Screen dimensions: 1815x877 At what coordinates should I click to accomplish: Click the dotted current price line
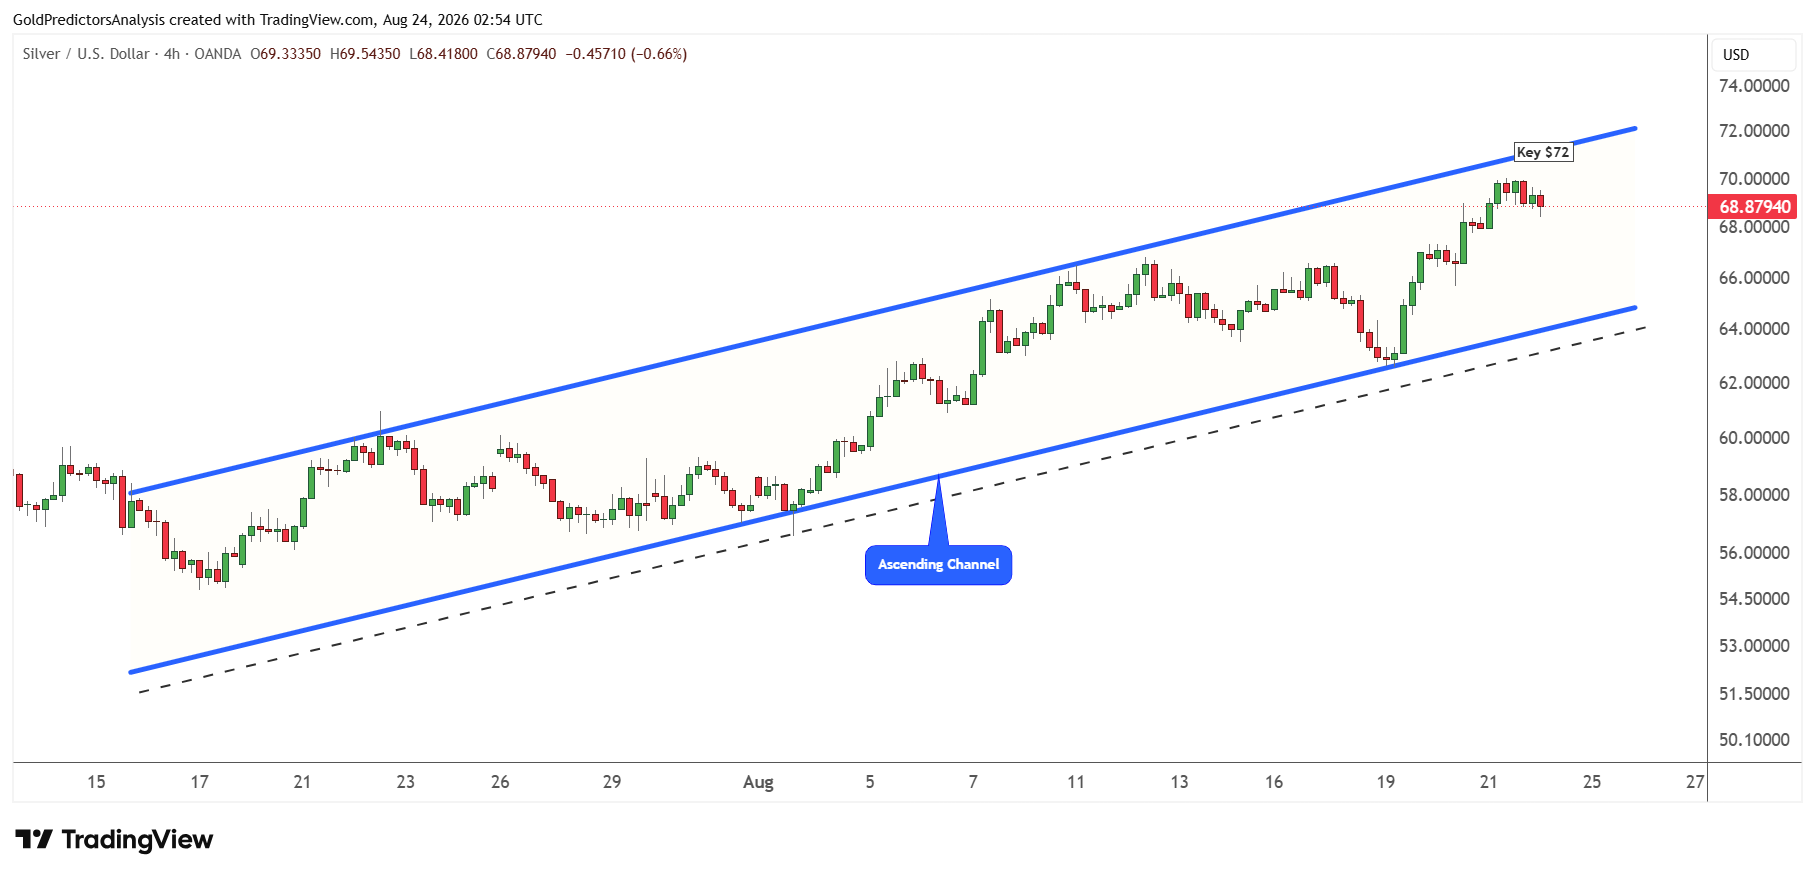pos(860,207)
